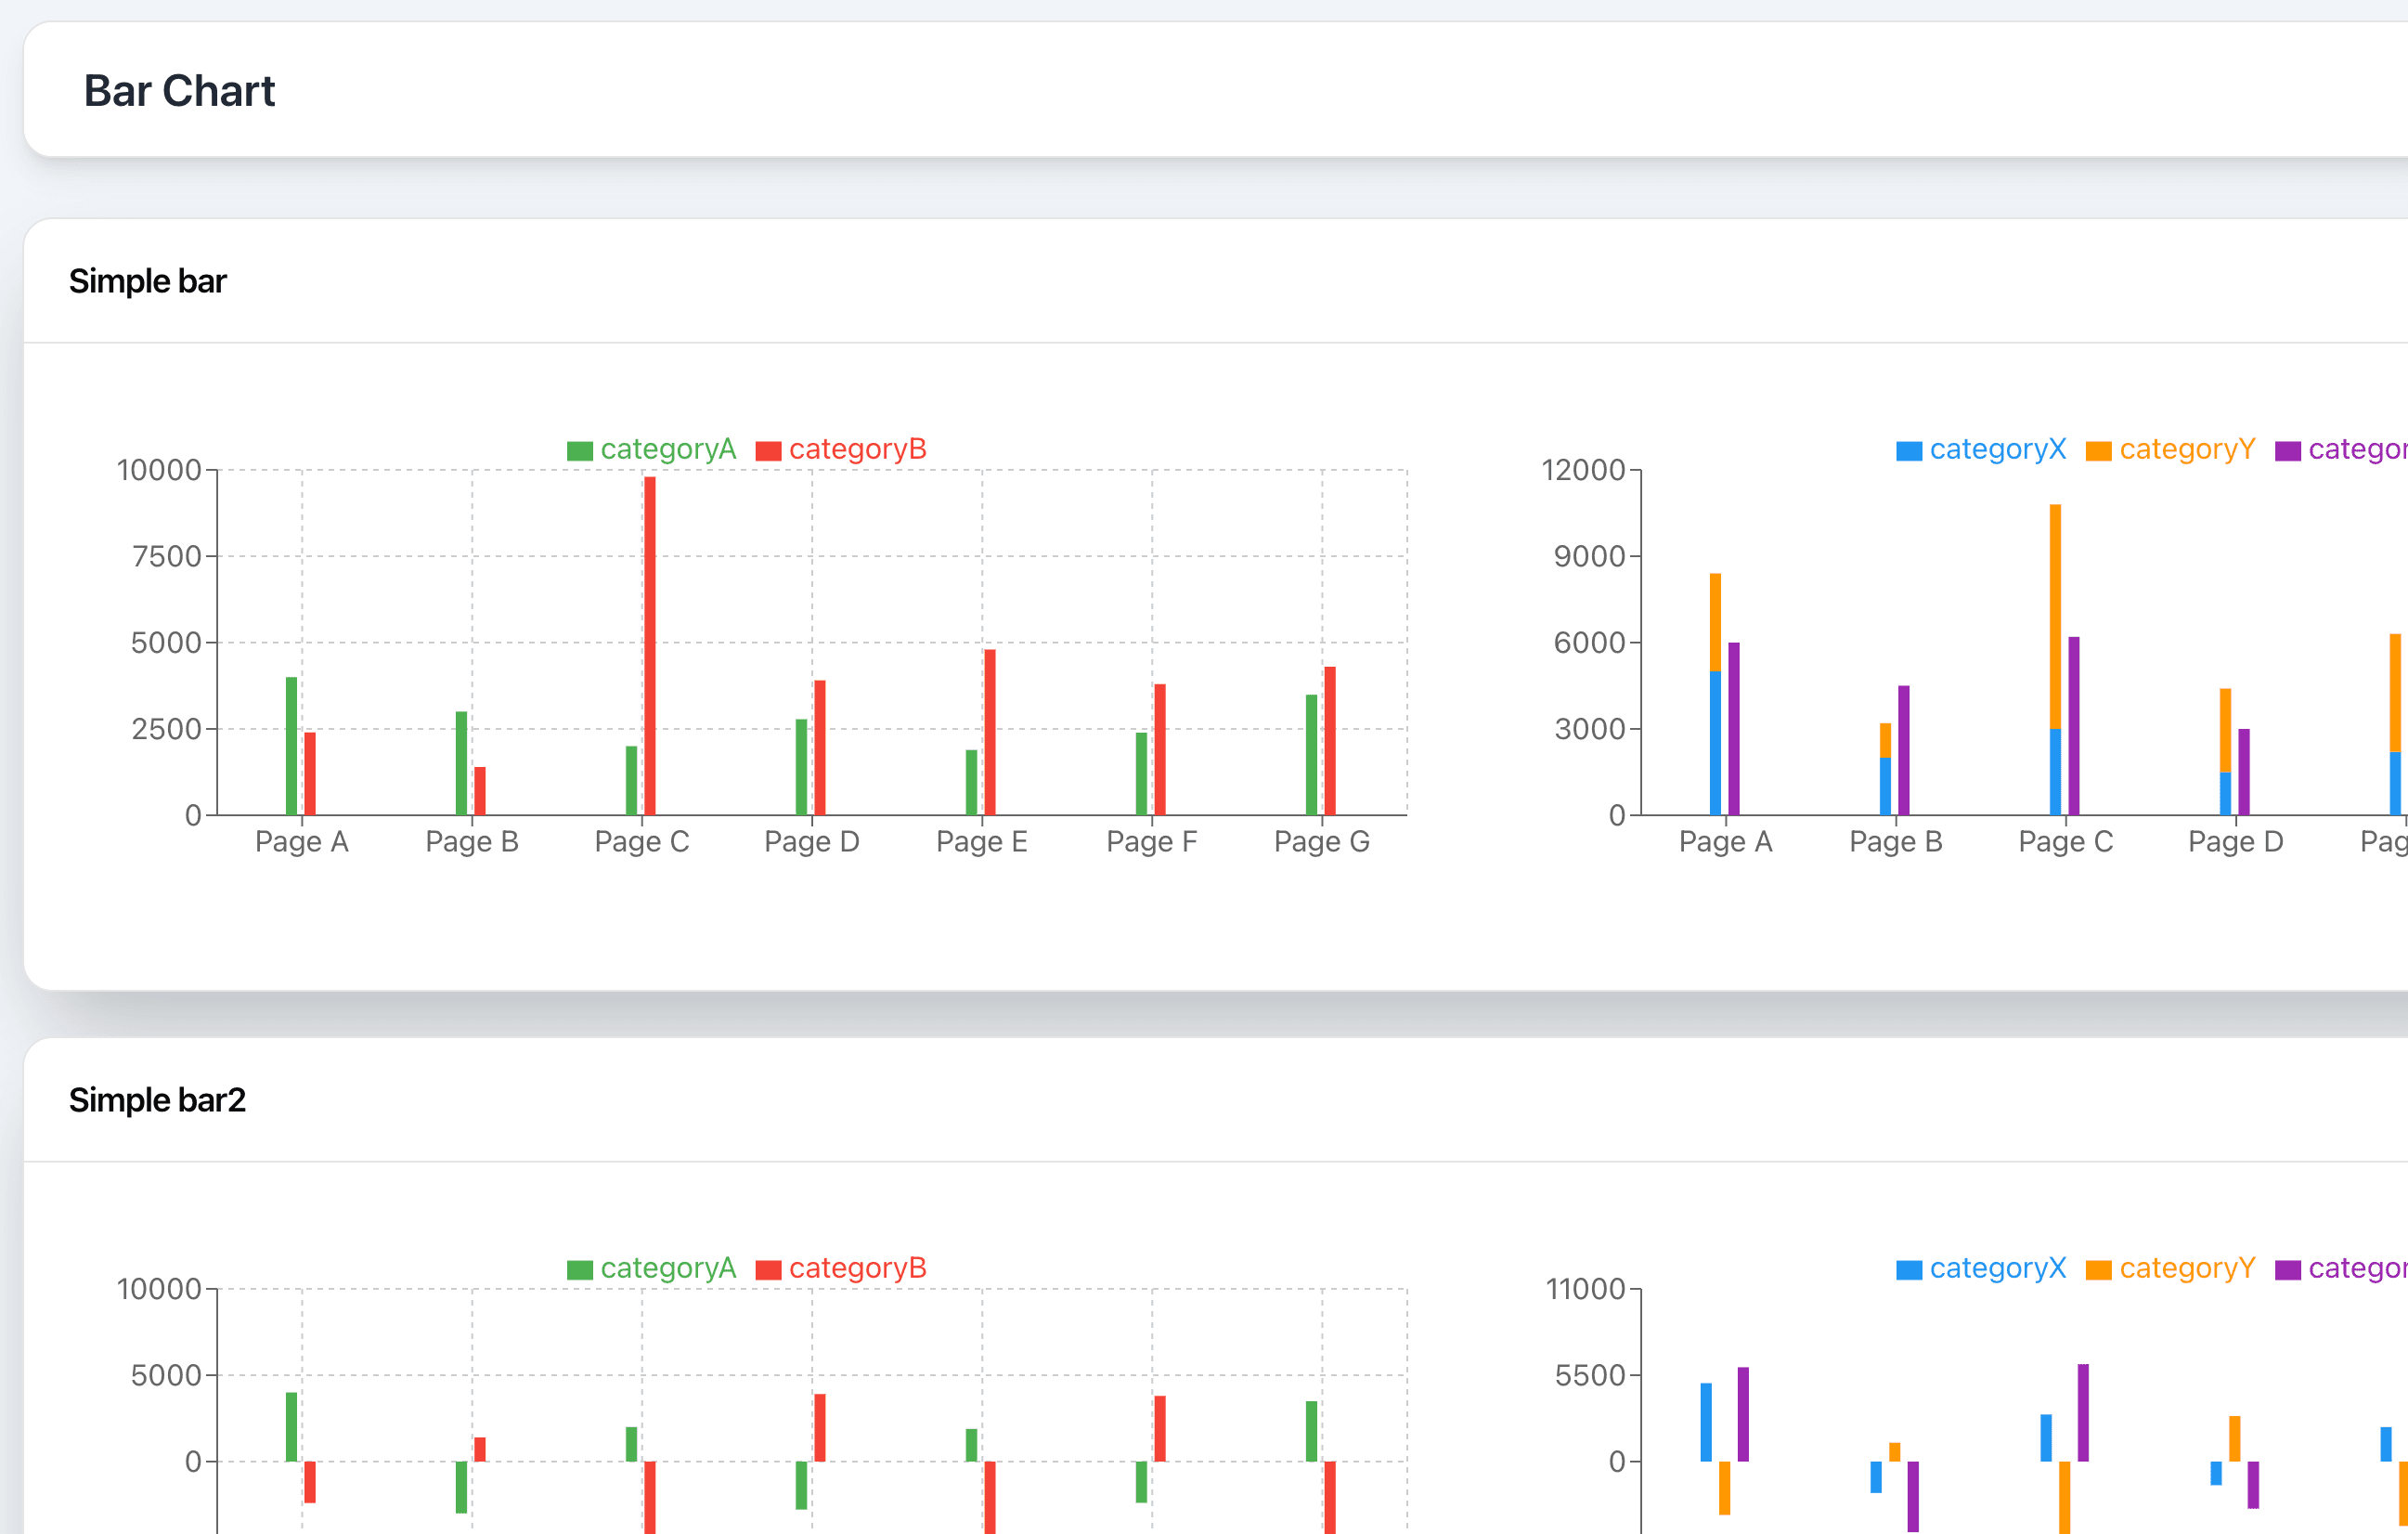The width and height of the screenshot is (2408, 1534).
Task: Click 'Page C' label under the stacked chart
Action: click(2066, 842)
